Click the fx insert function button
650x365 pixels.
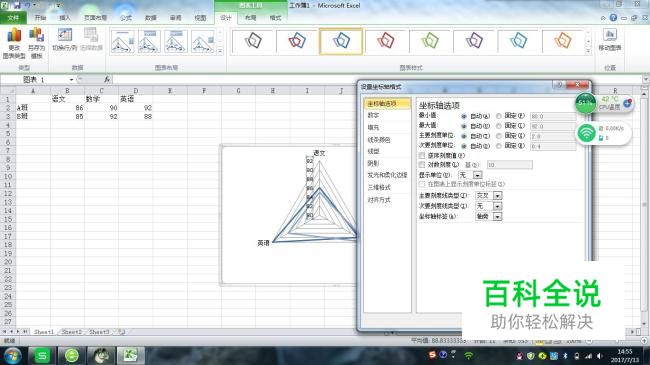(x=107, y=79)
